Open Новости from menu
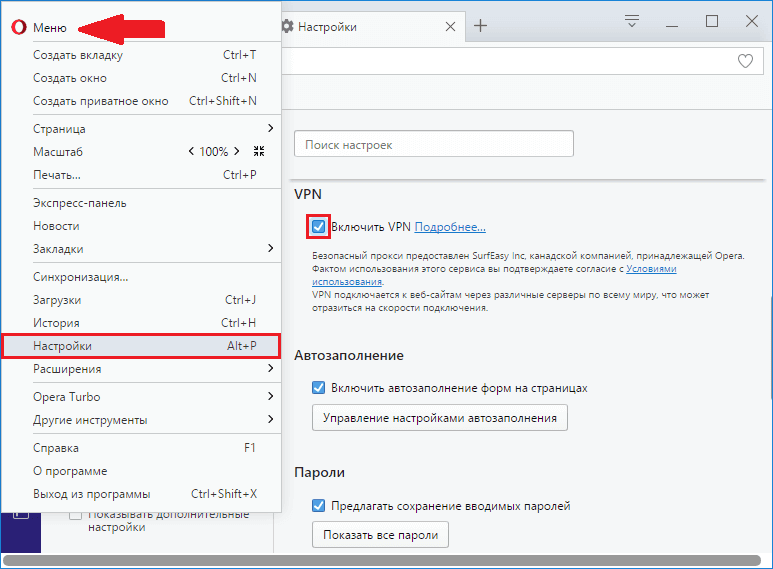Image resolution: width=773 pixels, height=569 pixels. pyautogui.click(x=141, y=226)
